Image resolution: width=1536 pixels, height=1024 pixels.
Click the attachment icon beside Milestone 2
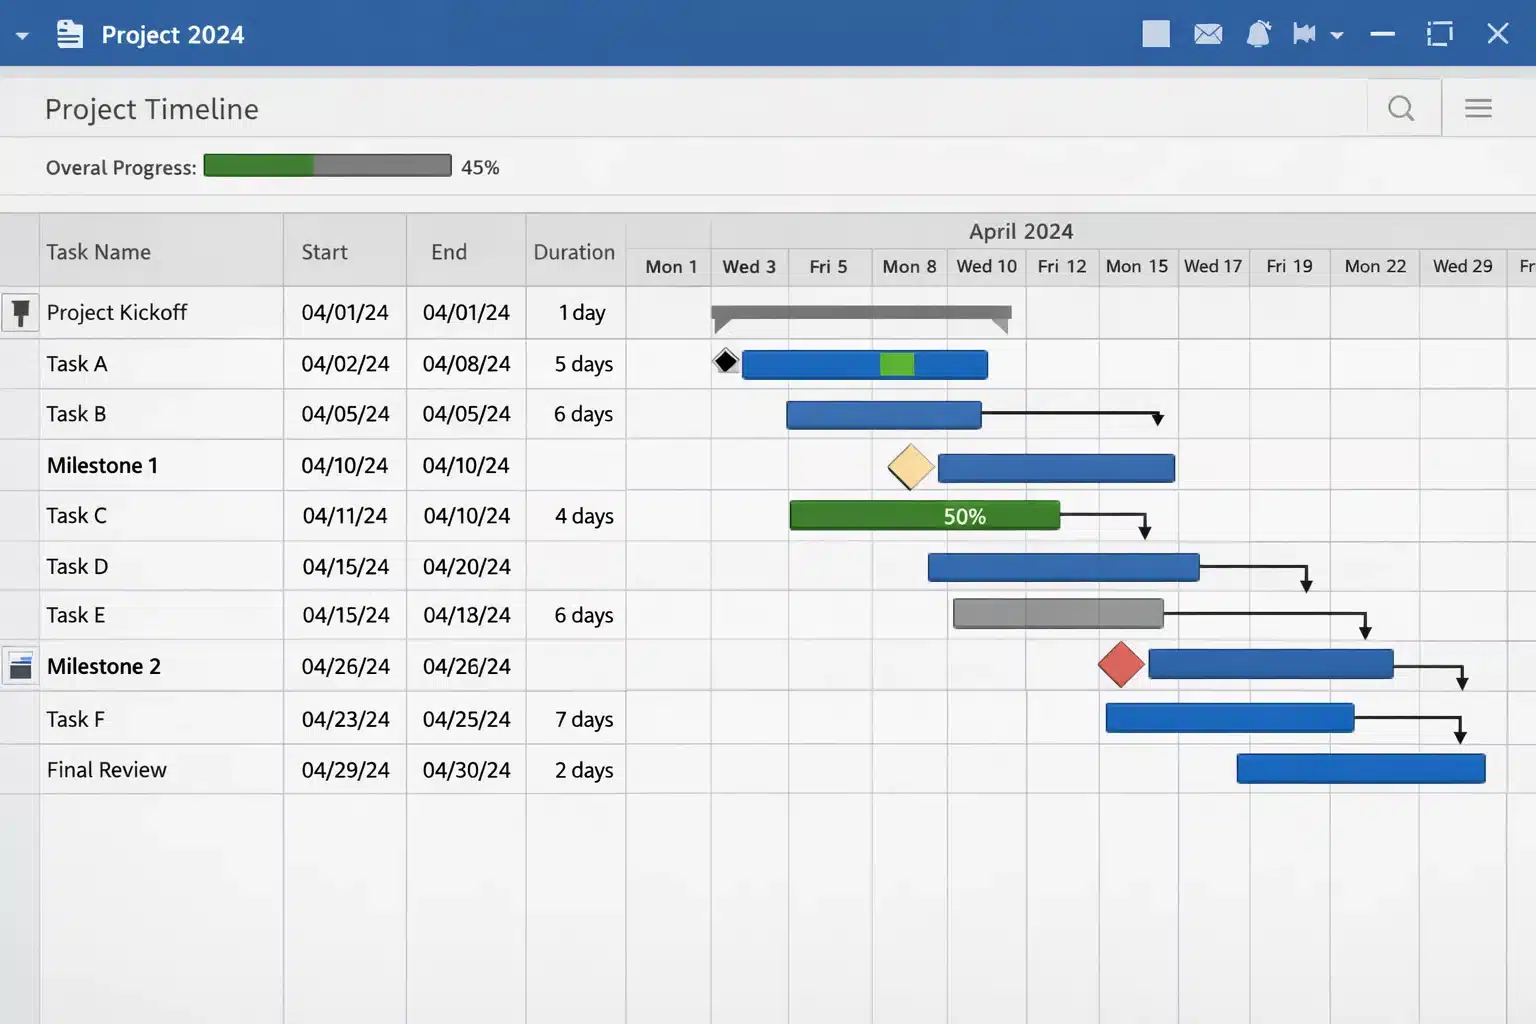click(19, 666)
